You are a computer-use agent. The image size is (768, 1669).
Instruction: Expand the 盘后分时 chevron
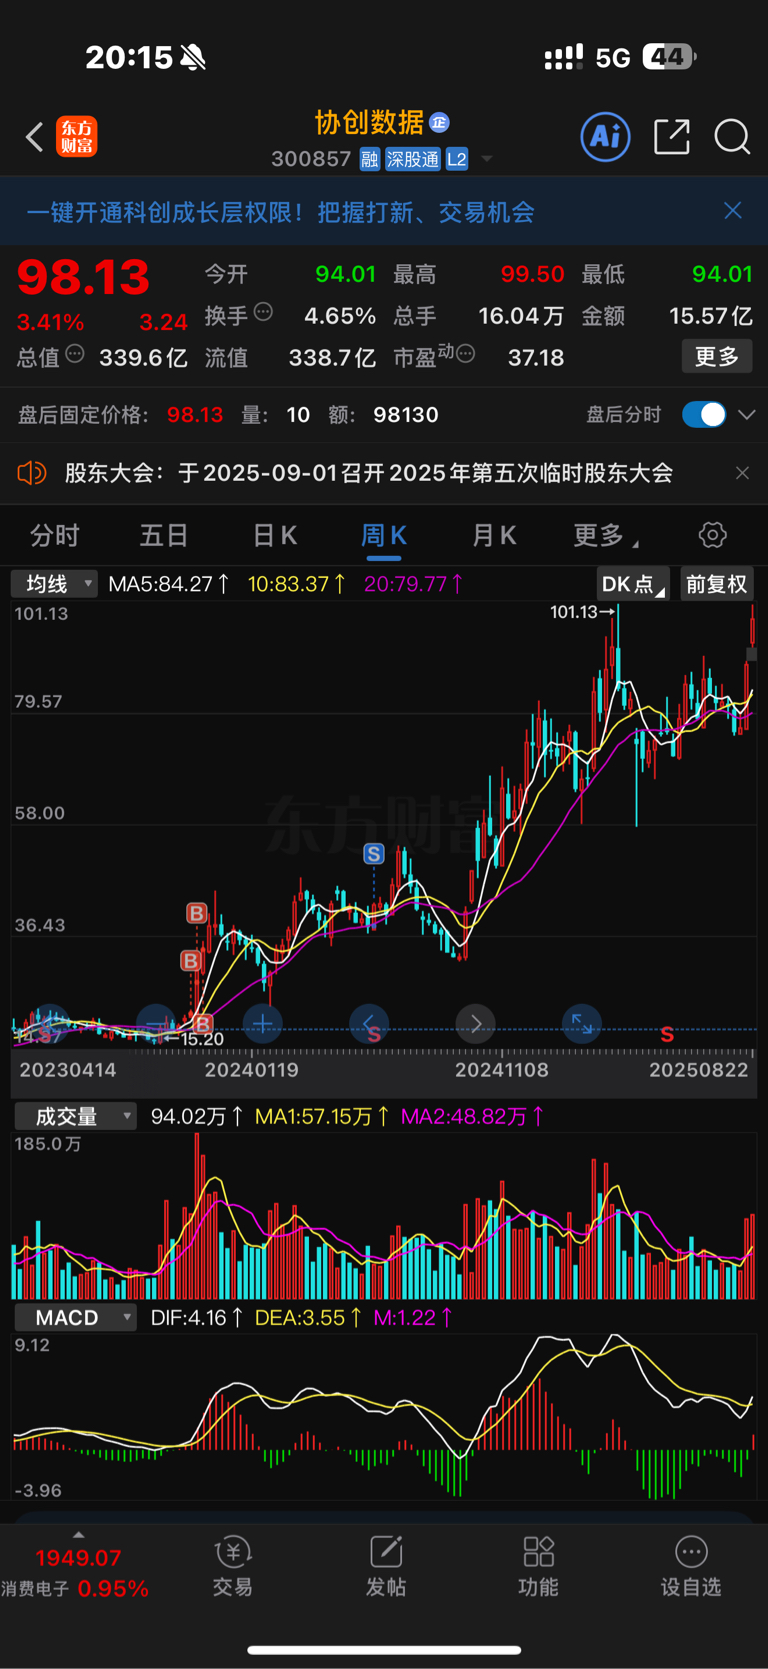click(746, 415)
